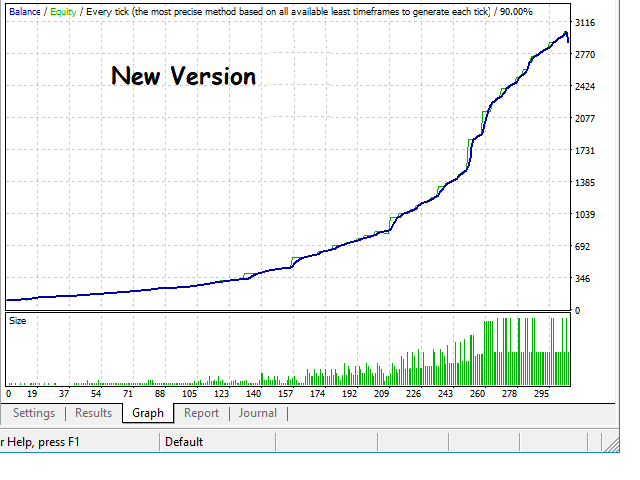The height and width of the screenshot is (480, 640).
Task: Click the 1731 value on balance axis
Action: click(x=585, y=151)
